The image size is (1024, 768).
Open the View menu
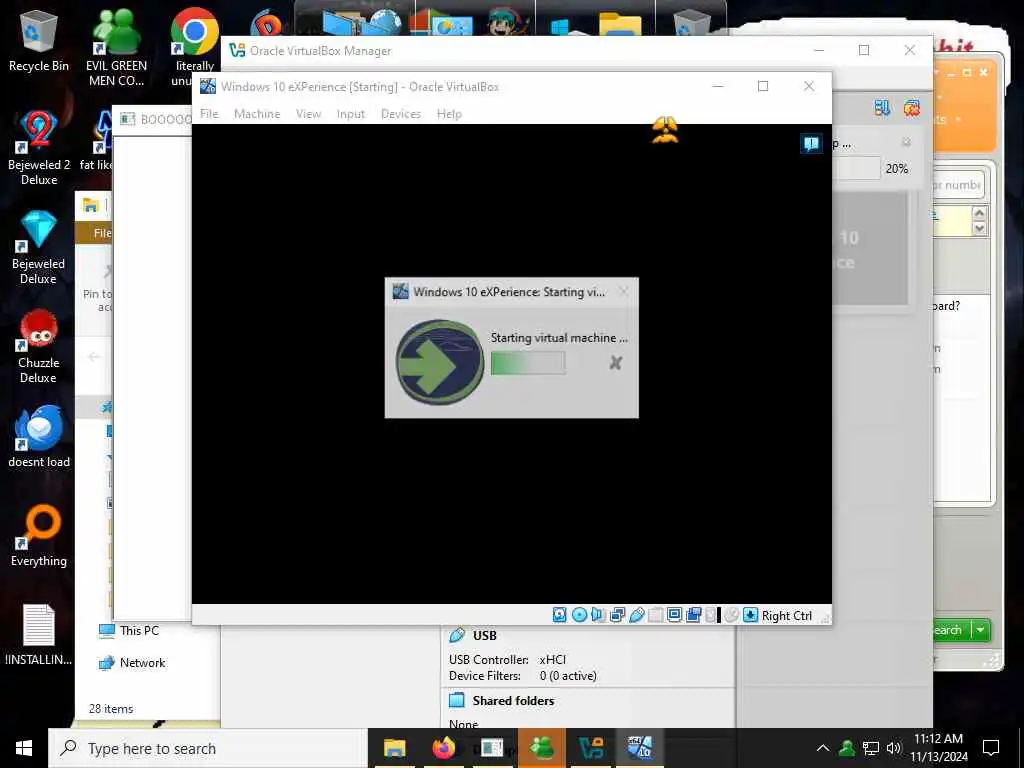coord(308,114)
